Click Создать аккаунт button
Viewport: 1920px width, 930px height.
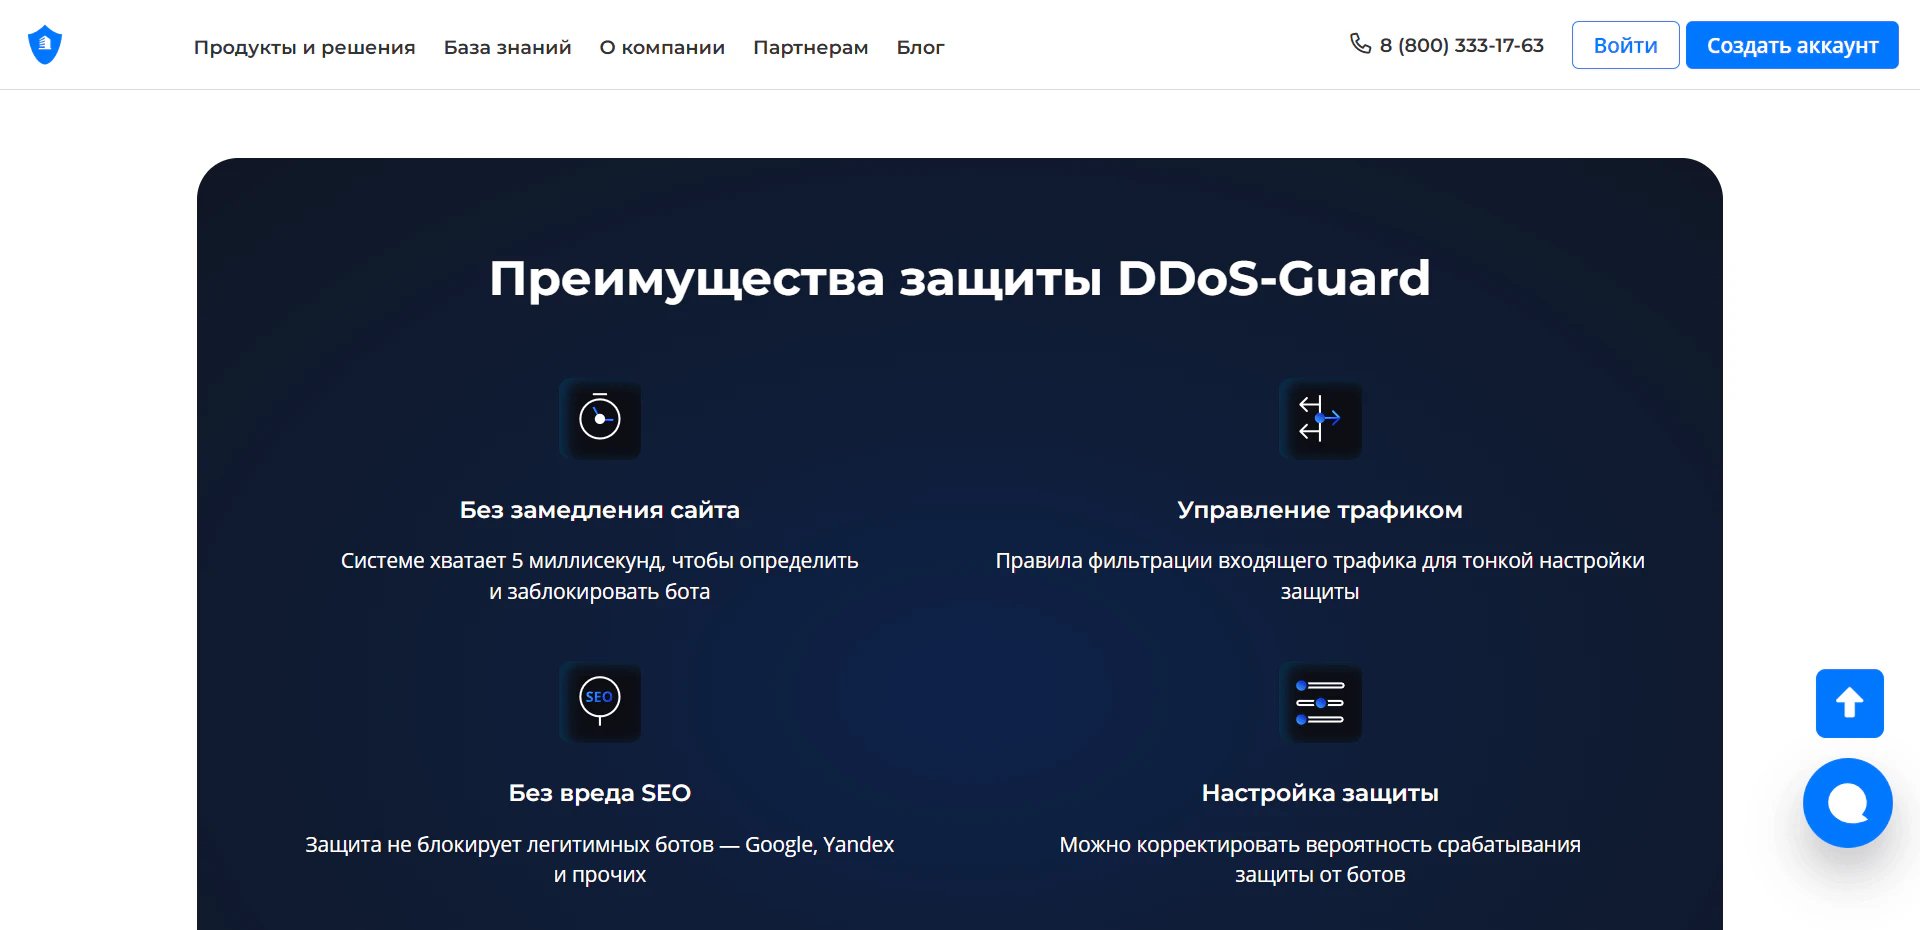1792,45
